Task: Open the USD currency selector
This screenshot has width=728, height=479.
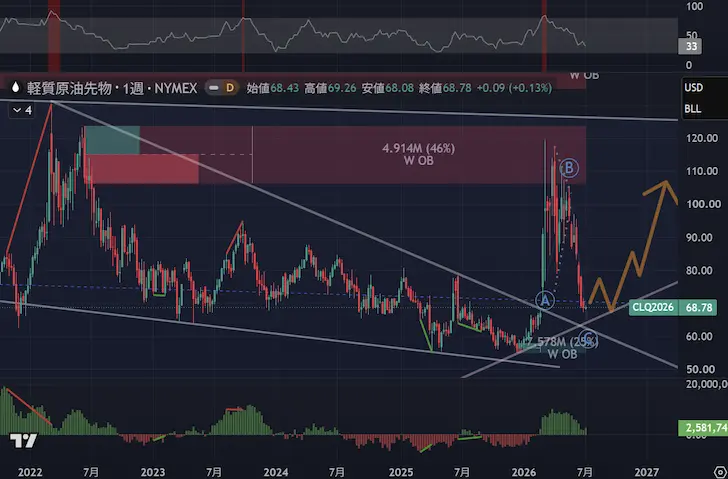Action: [694, 88]
